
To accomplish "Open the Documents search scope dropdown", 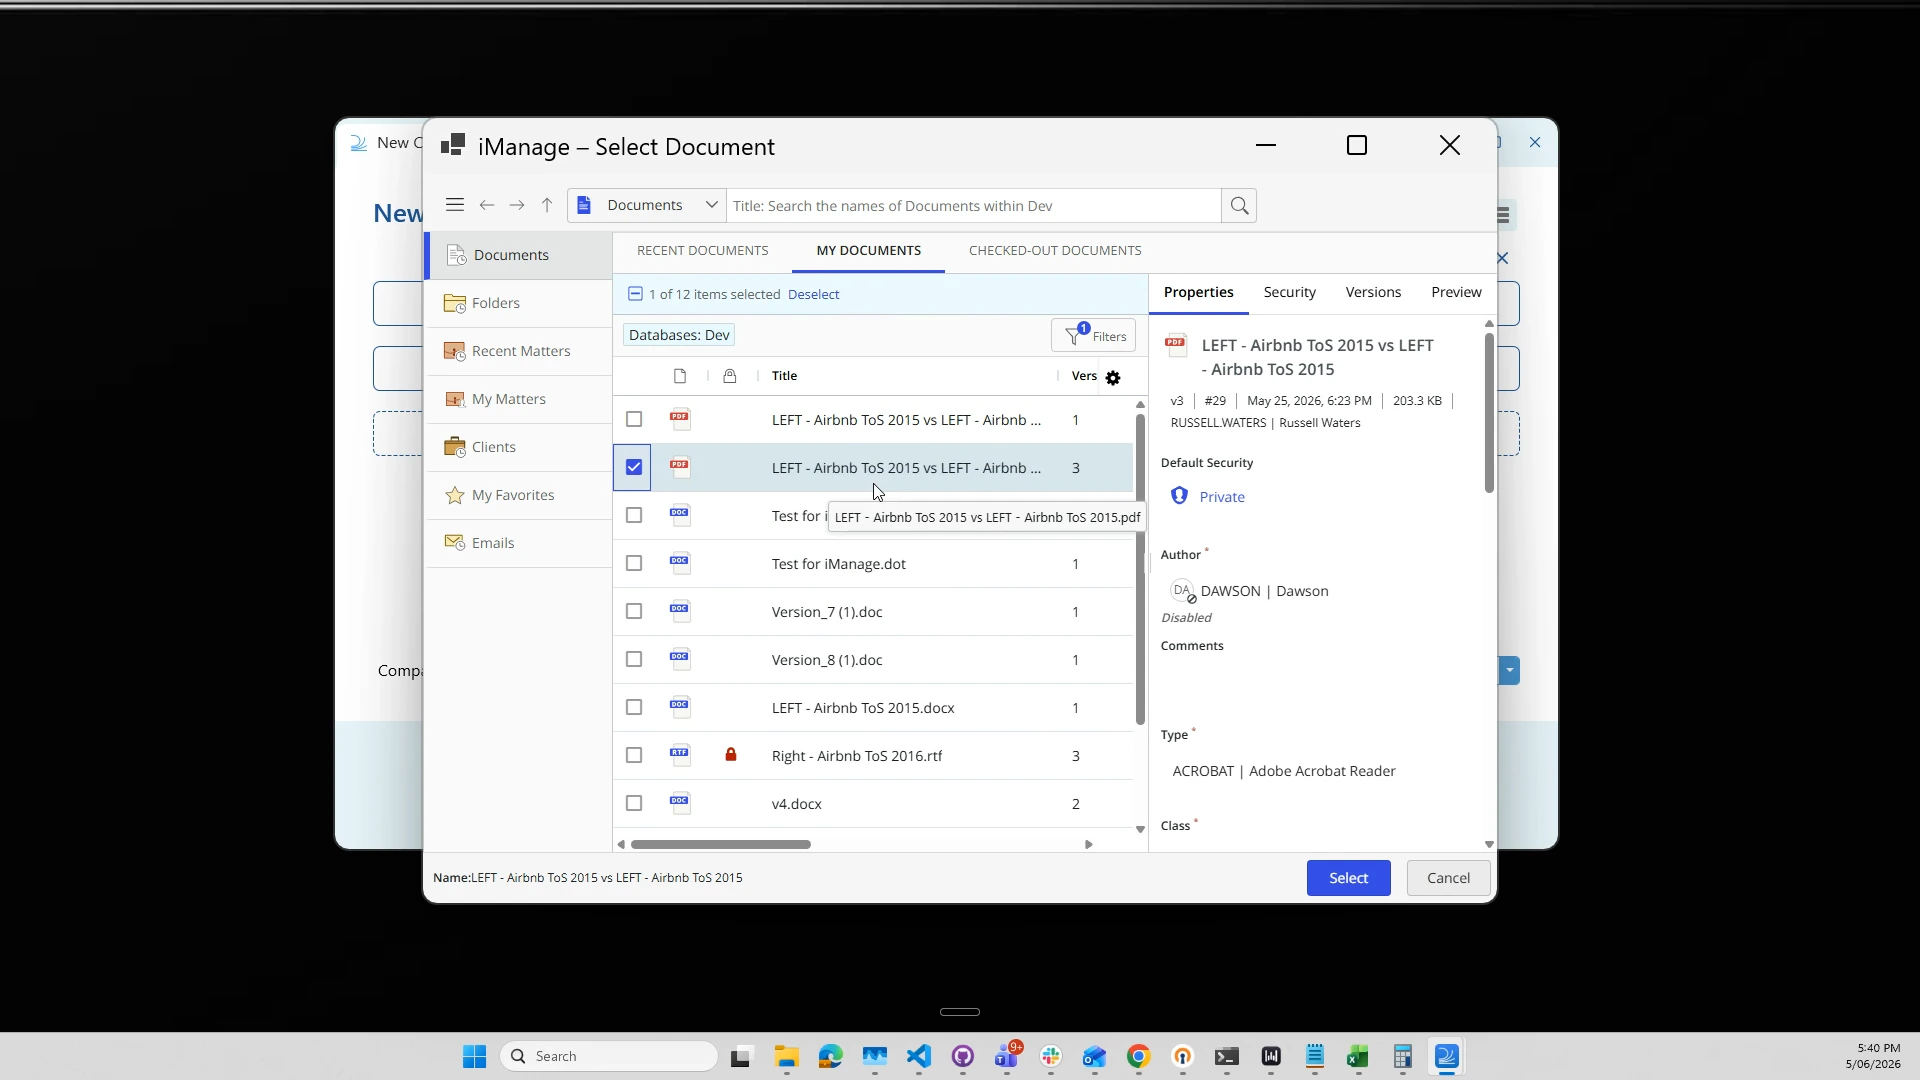I will (x=647, y=205).
